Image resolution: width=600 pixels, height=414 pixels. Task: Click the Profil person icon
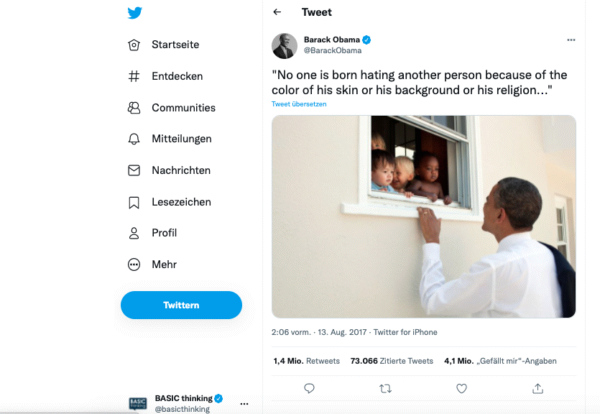pyautogui.click(x=134, y=233)
